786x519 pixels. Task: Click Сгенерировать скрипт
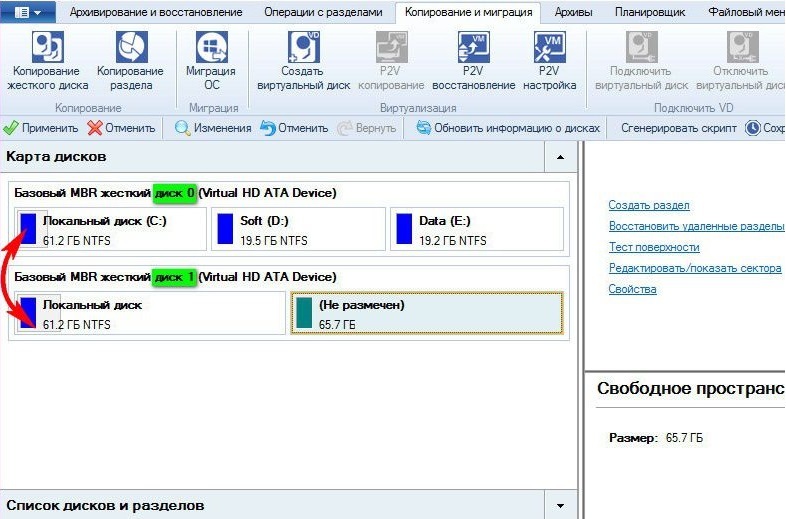click(x=679, y=128)
